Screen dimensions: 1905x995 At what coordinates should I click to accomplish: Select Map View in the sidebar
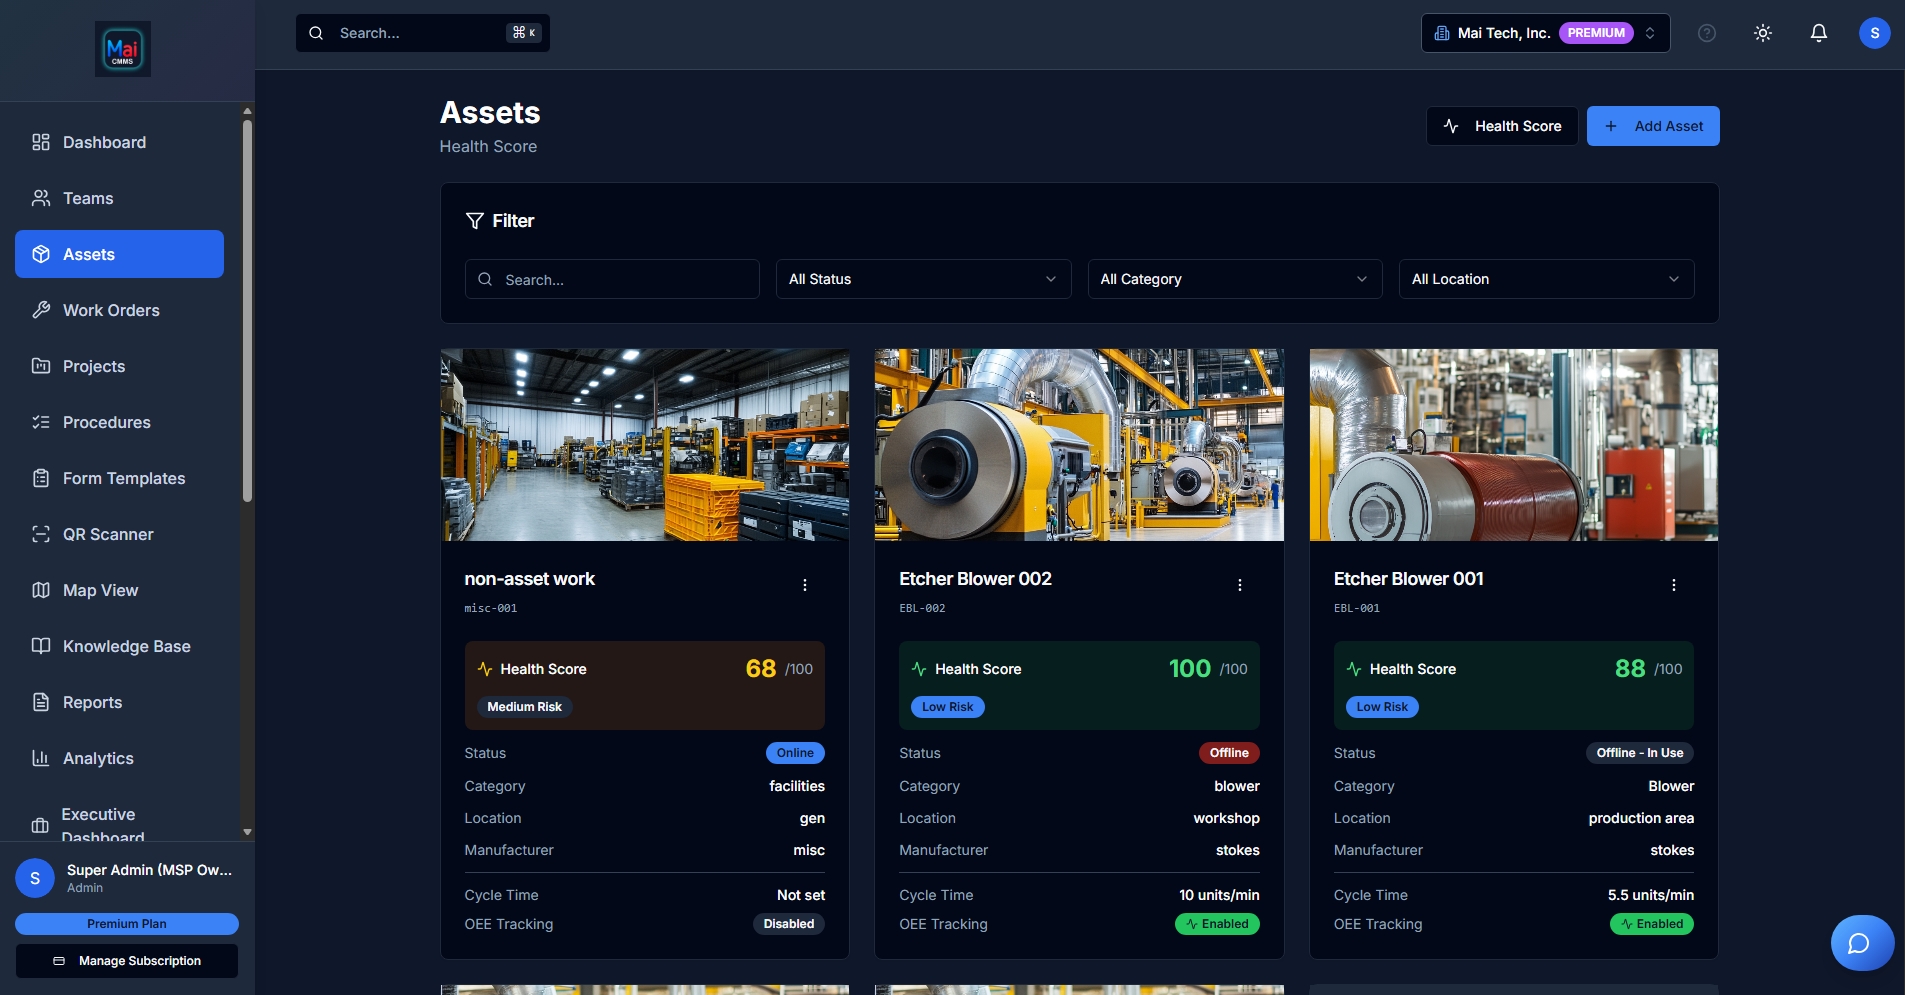(x=99, y=590)
